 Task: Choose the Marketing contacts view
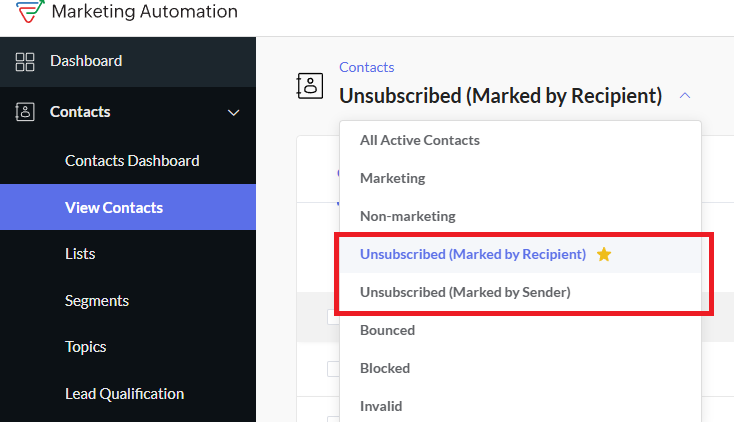[392, 178]
